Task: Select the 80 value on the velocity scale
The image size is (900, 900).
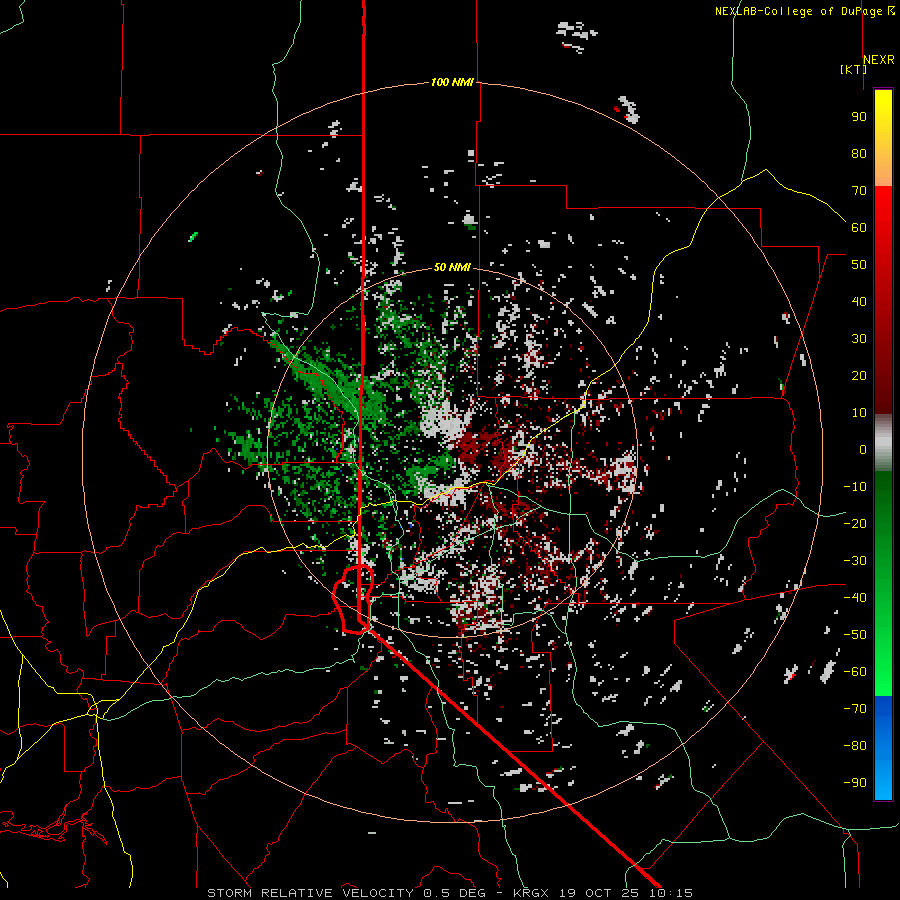Action: (x=859, y=153)
